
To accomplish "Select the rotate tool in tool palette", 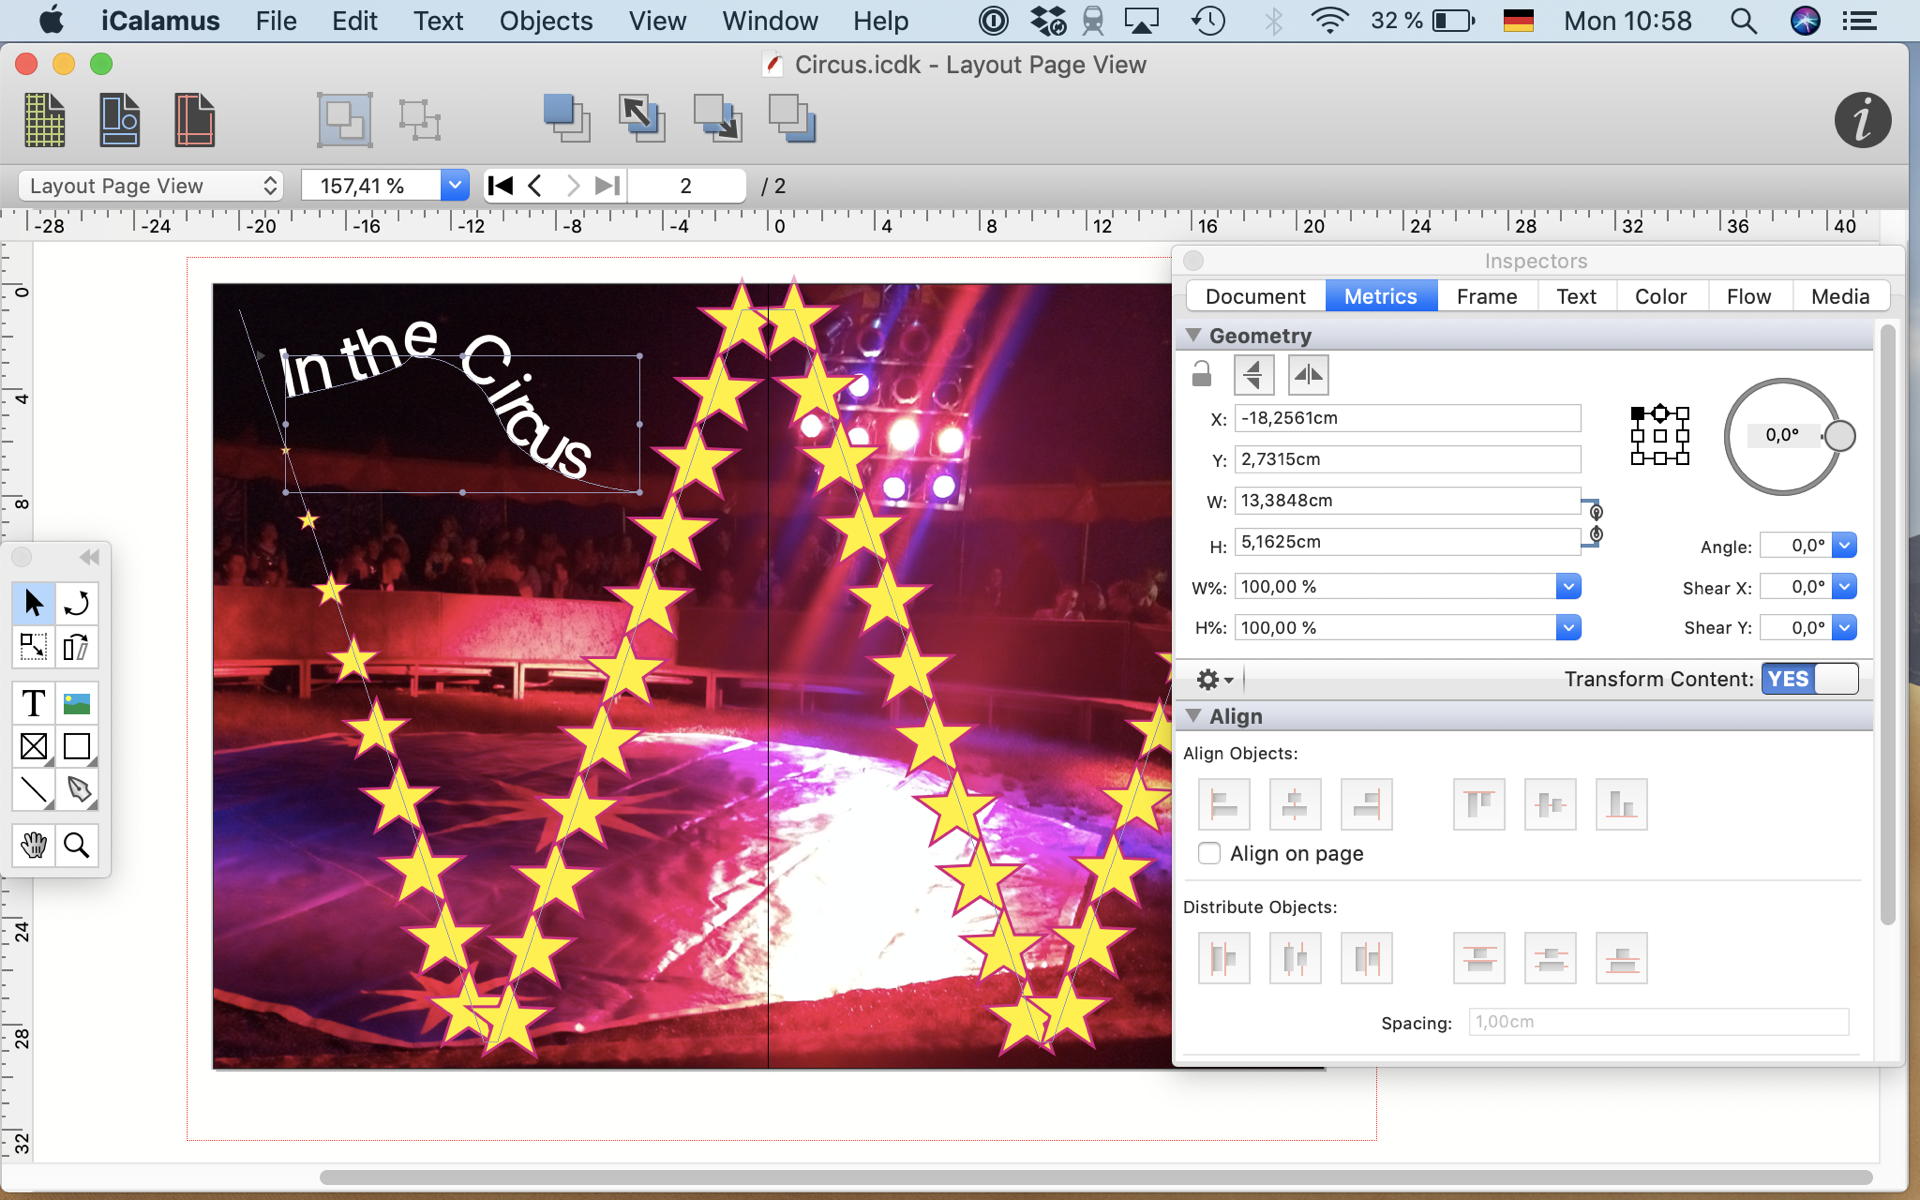I will (77, 603).
